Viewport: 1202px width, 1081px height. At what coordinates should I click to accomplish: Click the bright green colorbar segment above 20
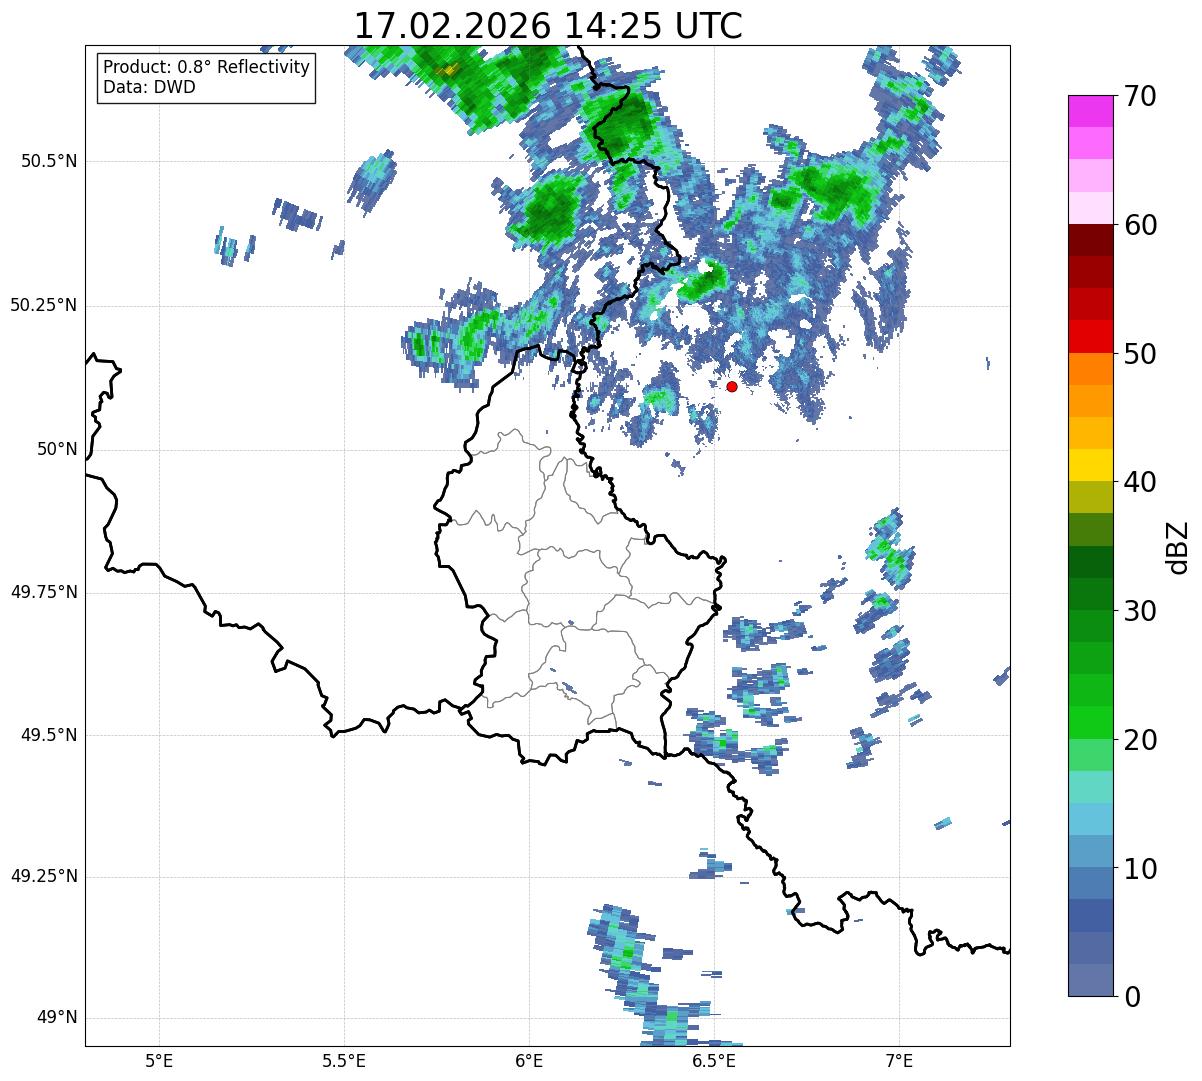[x=1090, y=722]
